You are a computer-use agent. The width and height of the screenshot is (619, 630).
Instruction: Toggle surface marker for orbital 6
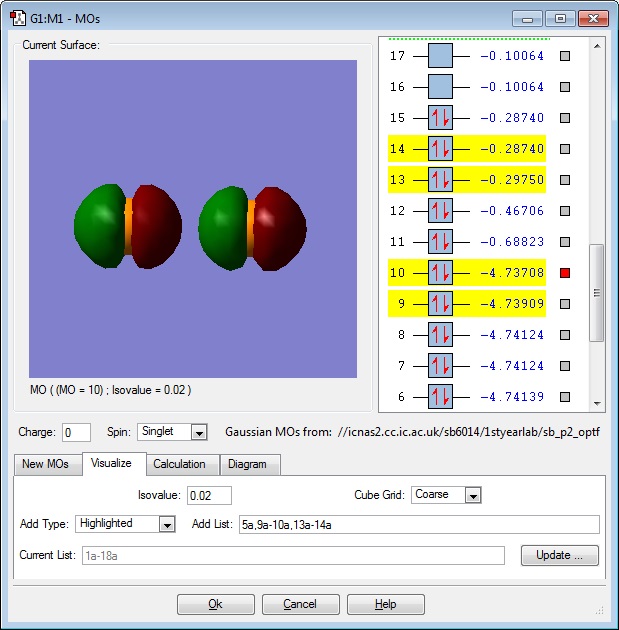tap(565, 397)
